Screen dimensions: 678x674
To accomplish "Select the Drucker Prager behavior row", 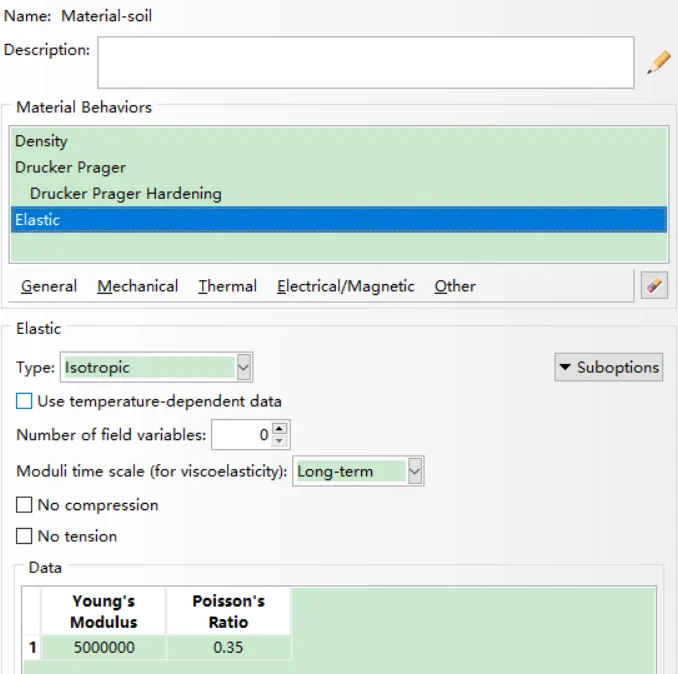I will click(x=339, y=167).
